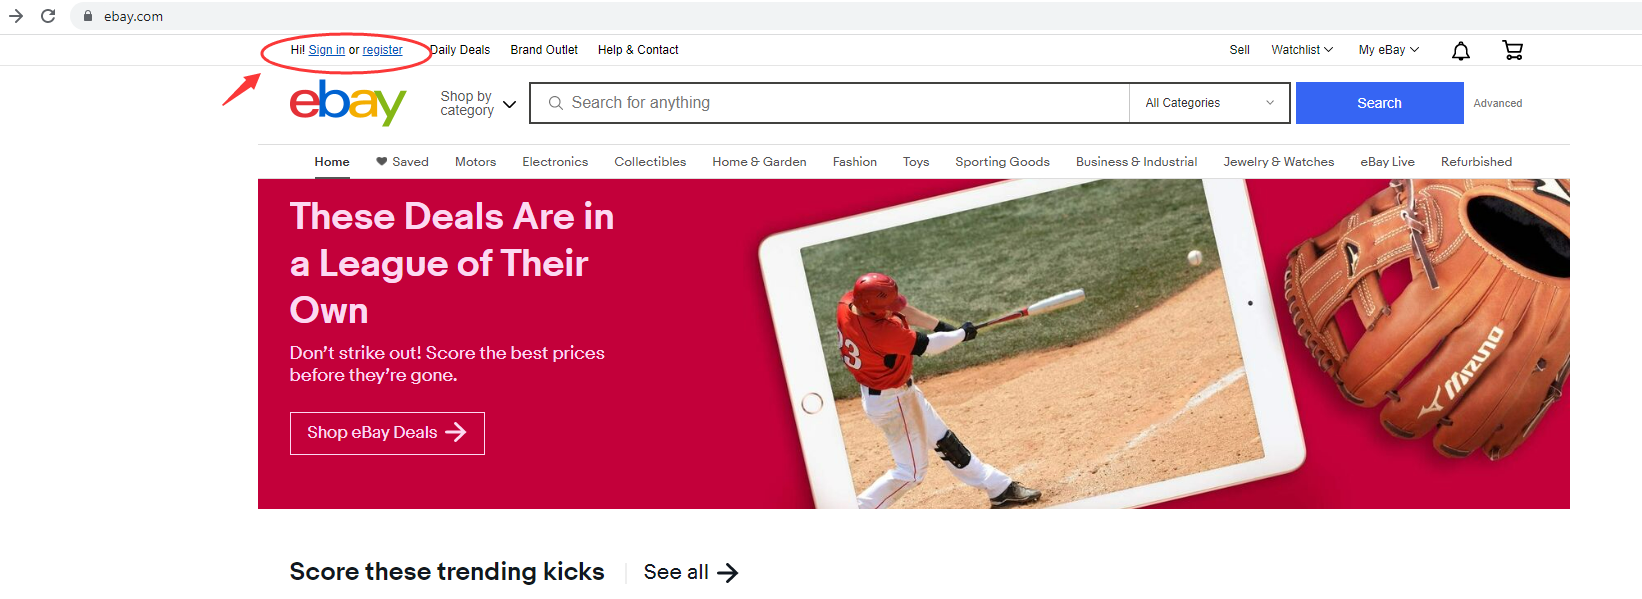Reload the page with browser refresh icon
Screen dimensions: 1642x599
(48, 16)
